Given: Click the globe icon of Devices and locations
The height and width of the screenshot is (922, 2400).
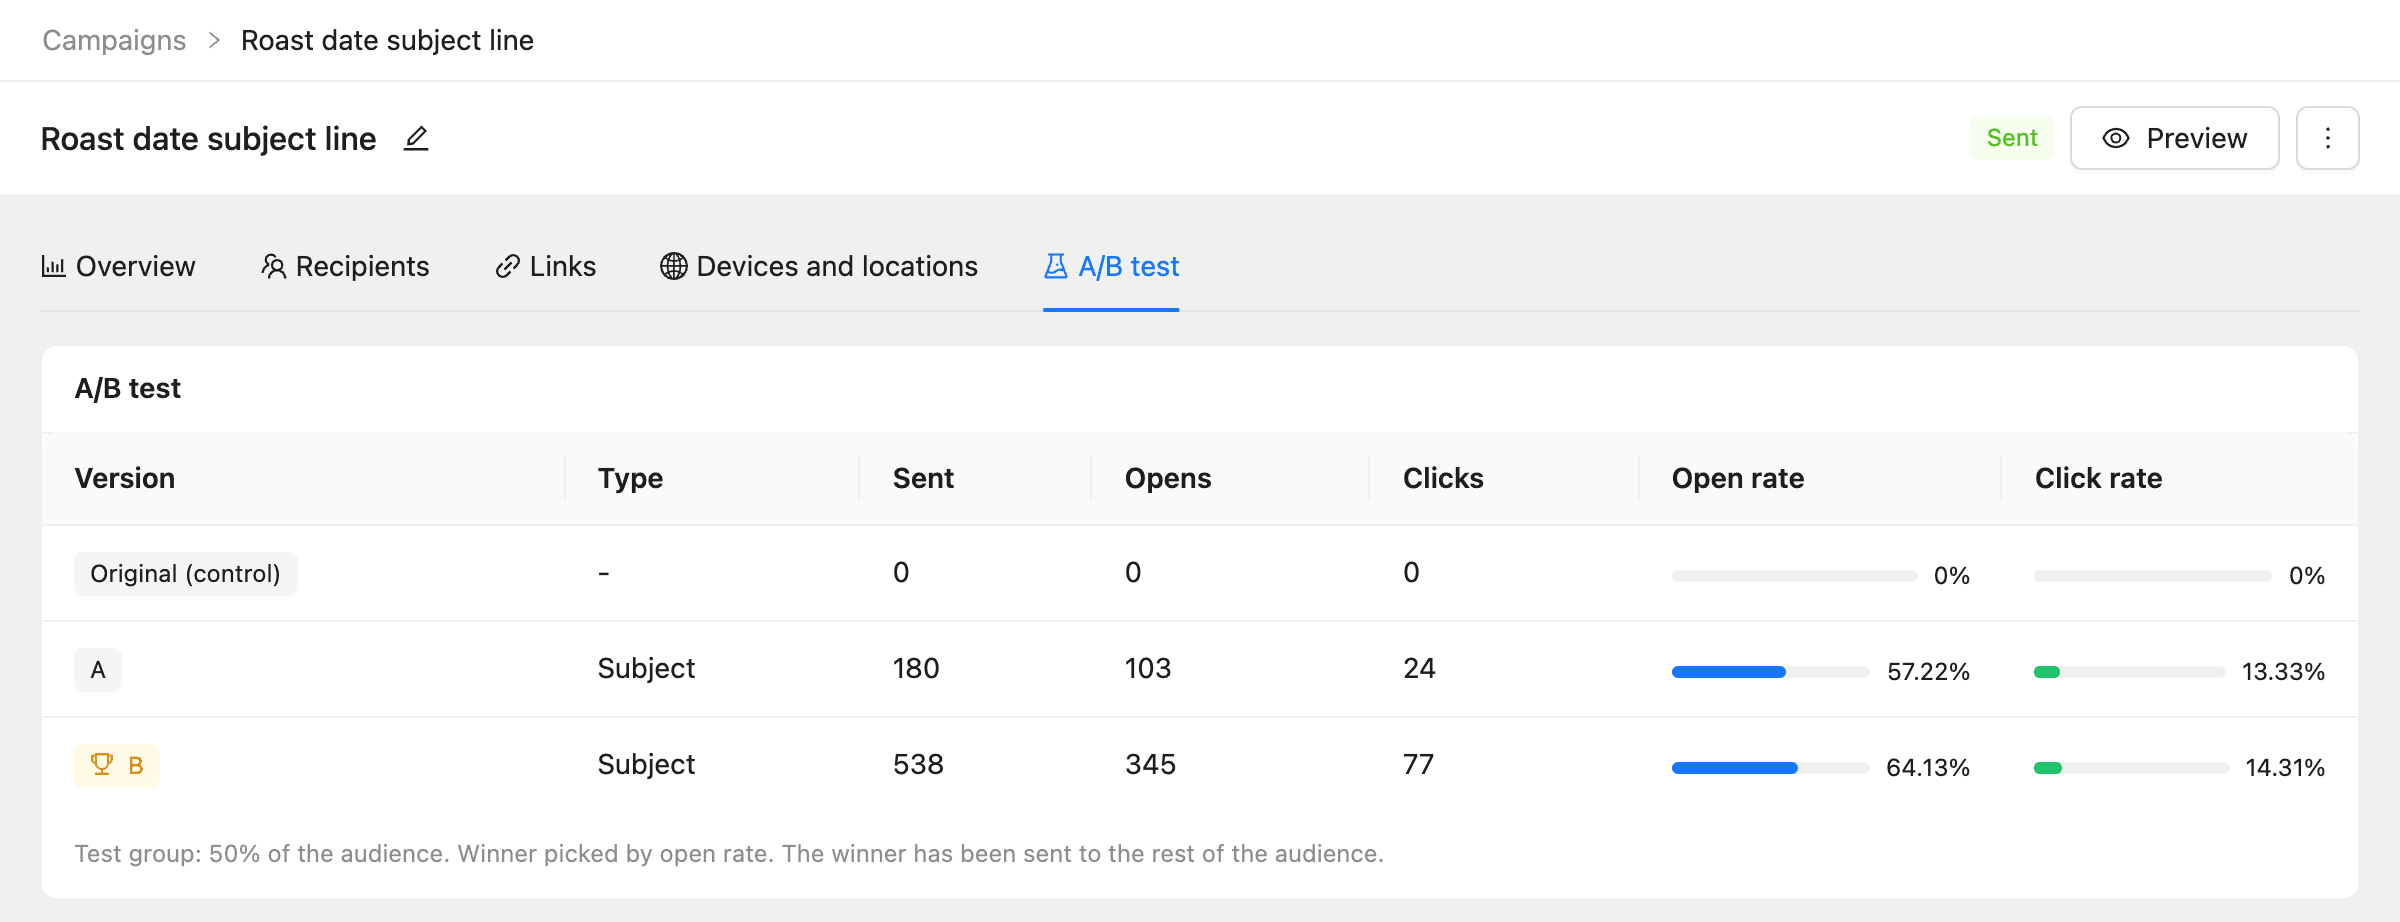Looking at the screenshot, I should [x=674, y=266].
